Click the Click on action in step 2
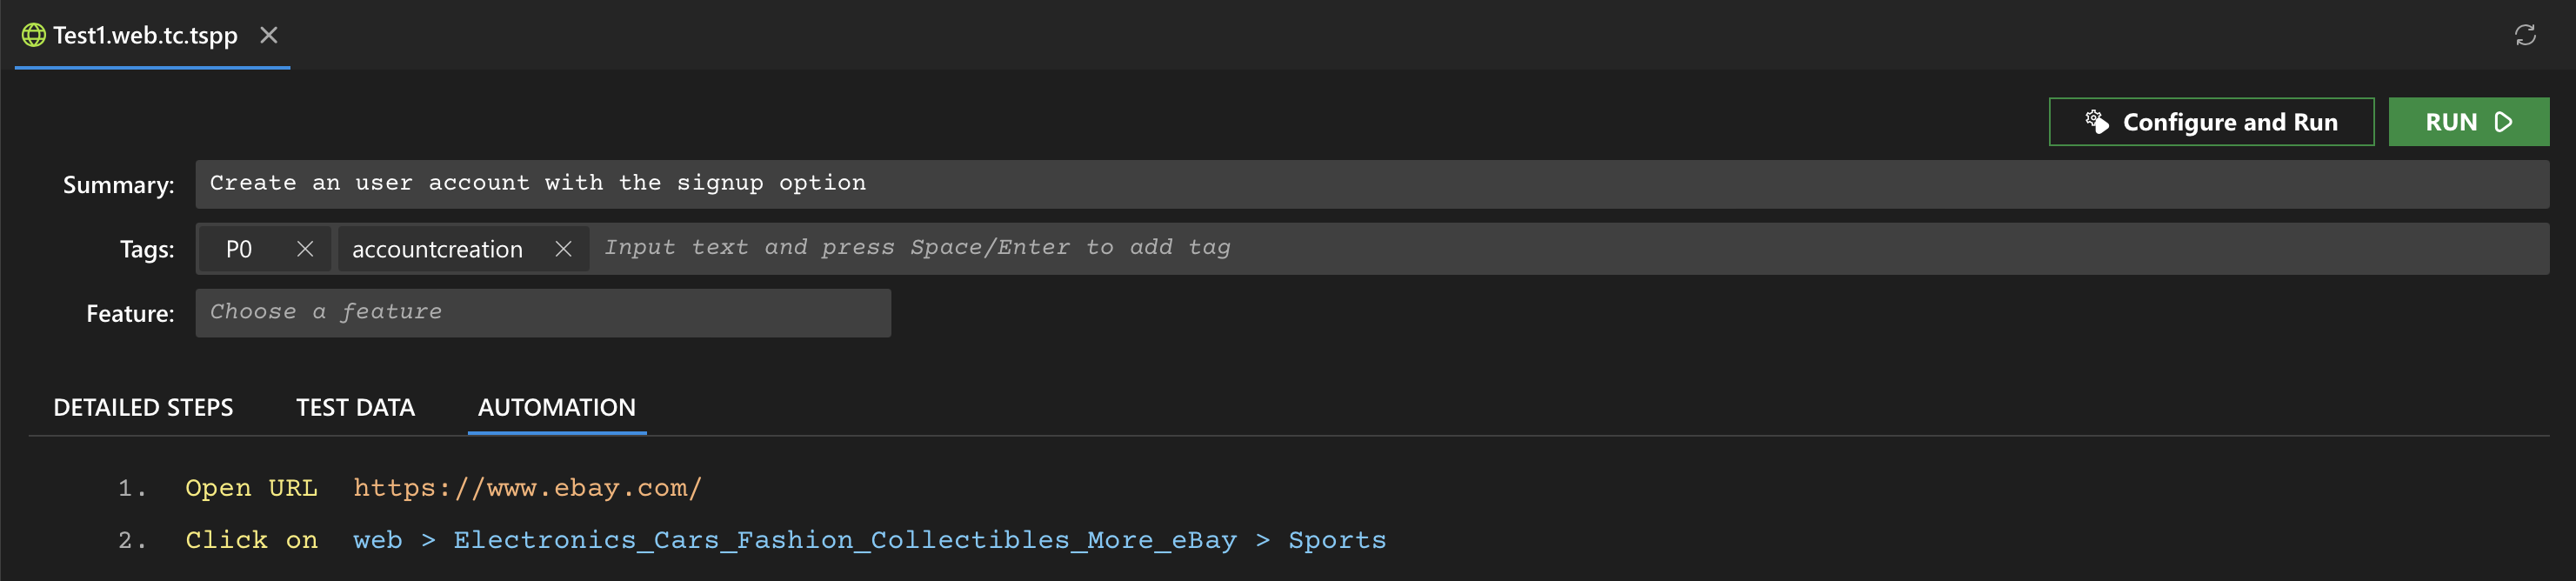The height and width of the screenshot is (581, 2576). (x=251, y=540)
